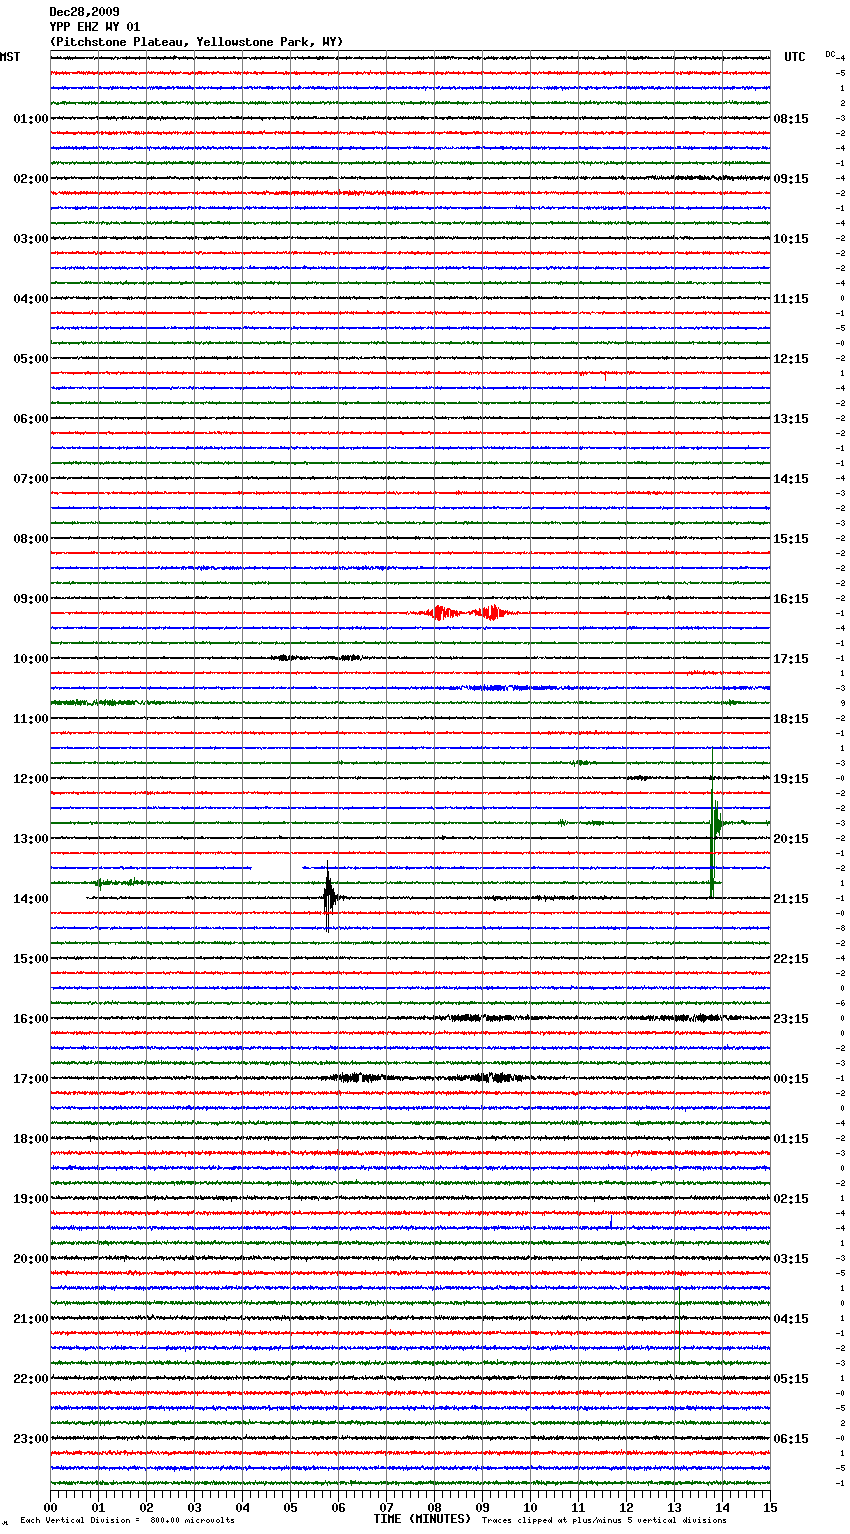Screen dimensions: 850x1534
Task: Select the 06:00 MST time label
Action: pos(31,419)
